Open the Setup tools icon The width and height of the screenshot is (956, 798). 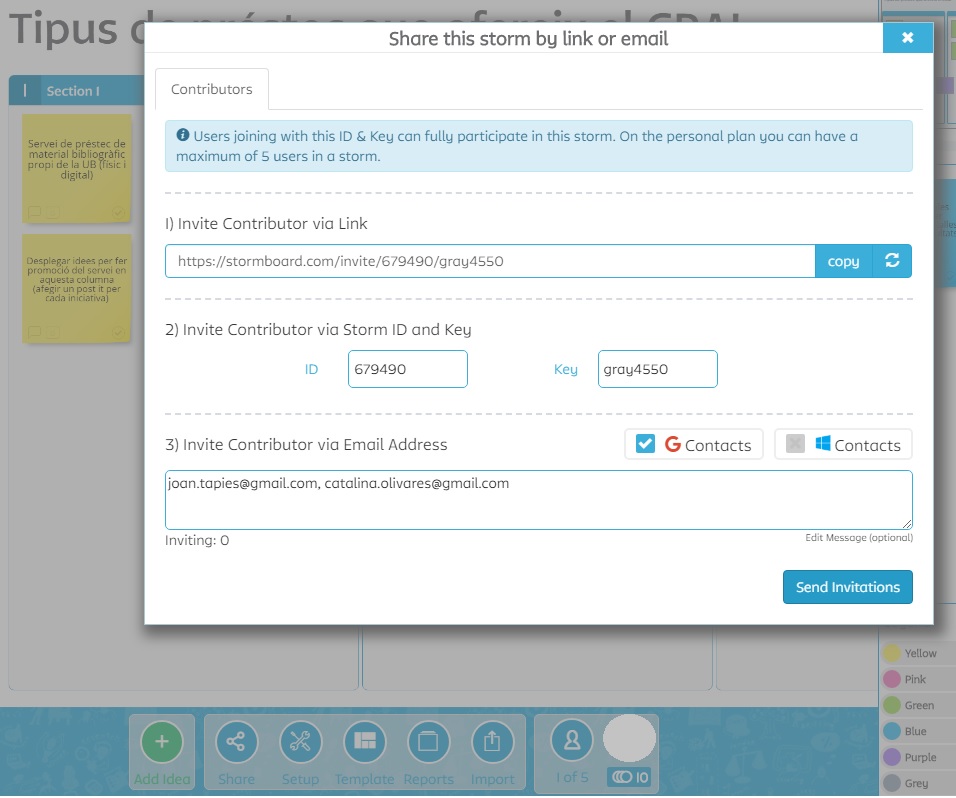pos(300,742)
